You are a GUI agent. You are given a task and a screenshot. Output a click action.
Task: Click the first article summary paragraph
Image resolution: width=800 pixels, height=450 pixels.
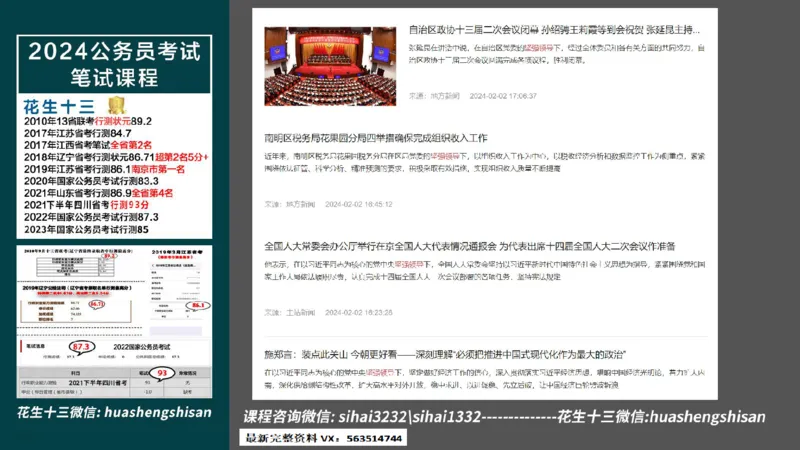click(x=557, y=54)
